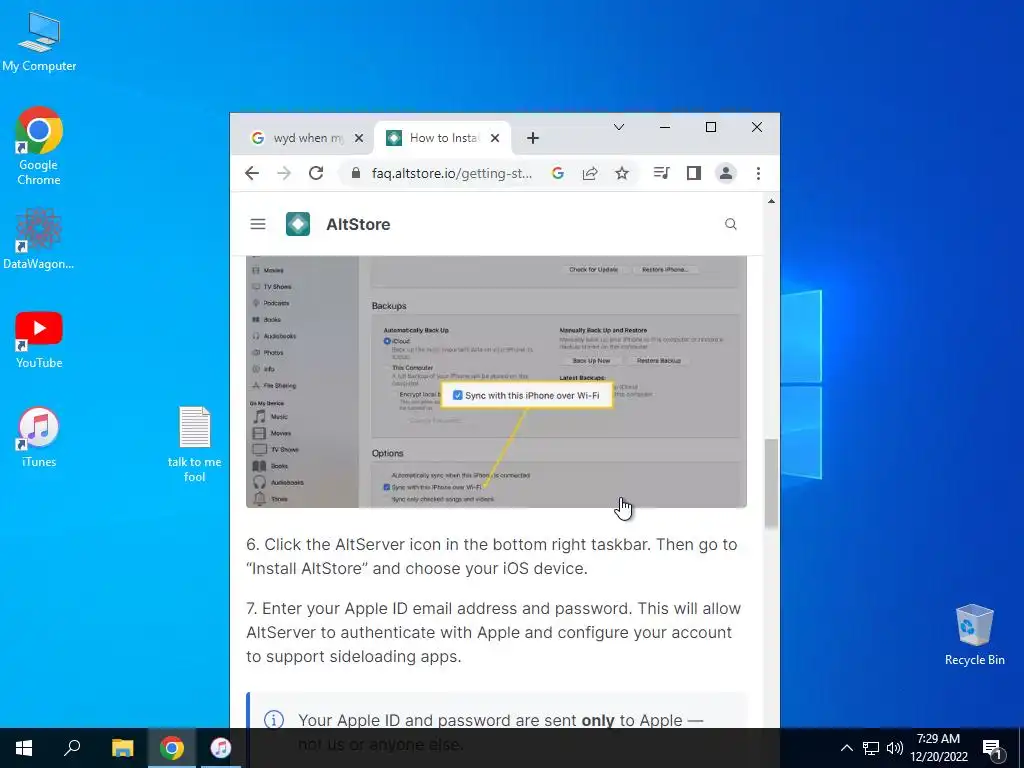This screenshot has height=768, width=1024.
Task: Reload the AltStore page
Action: pyautogui.click(x=316, y=173)
